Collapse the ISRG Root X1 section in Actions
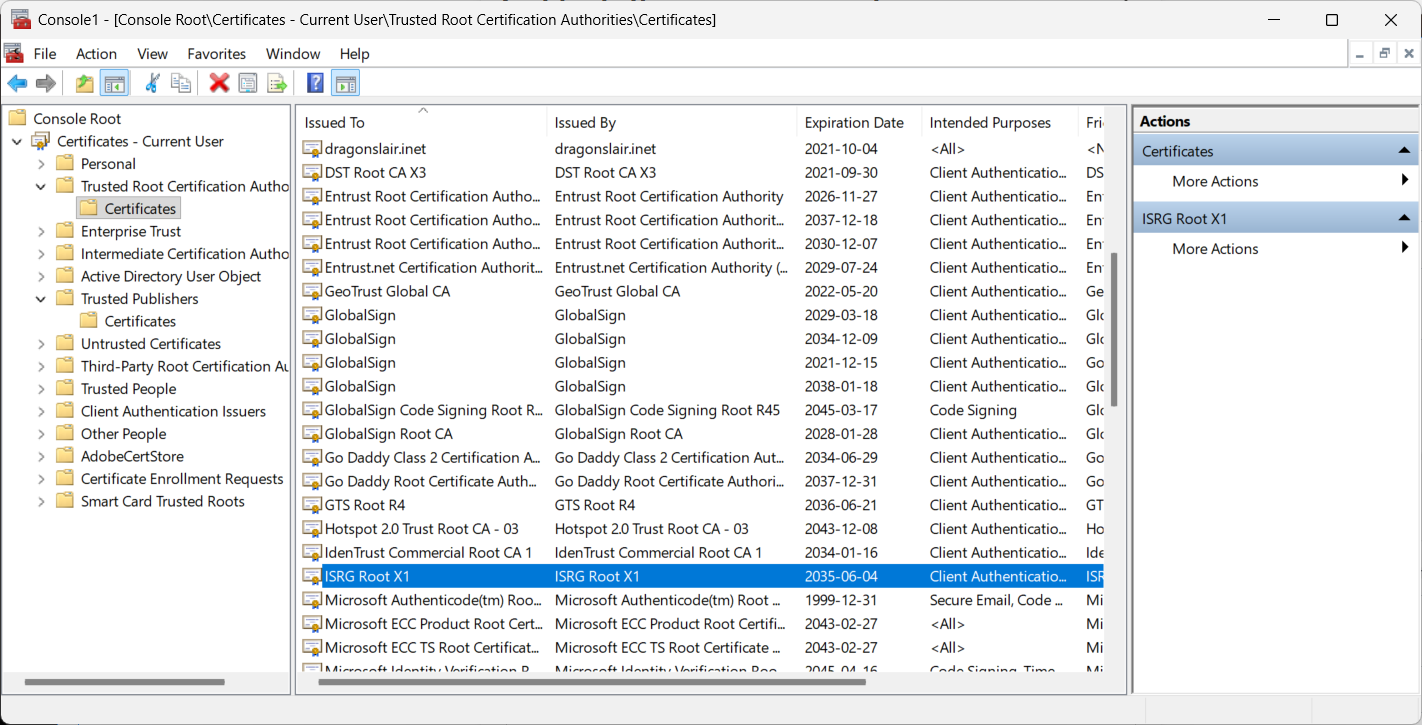Screen dimensions: 1422x725 1404,219
